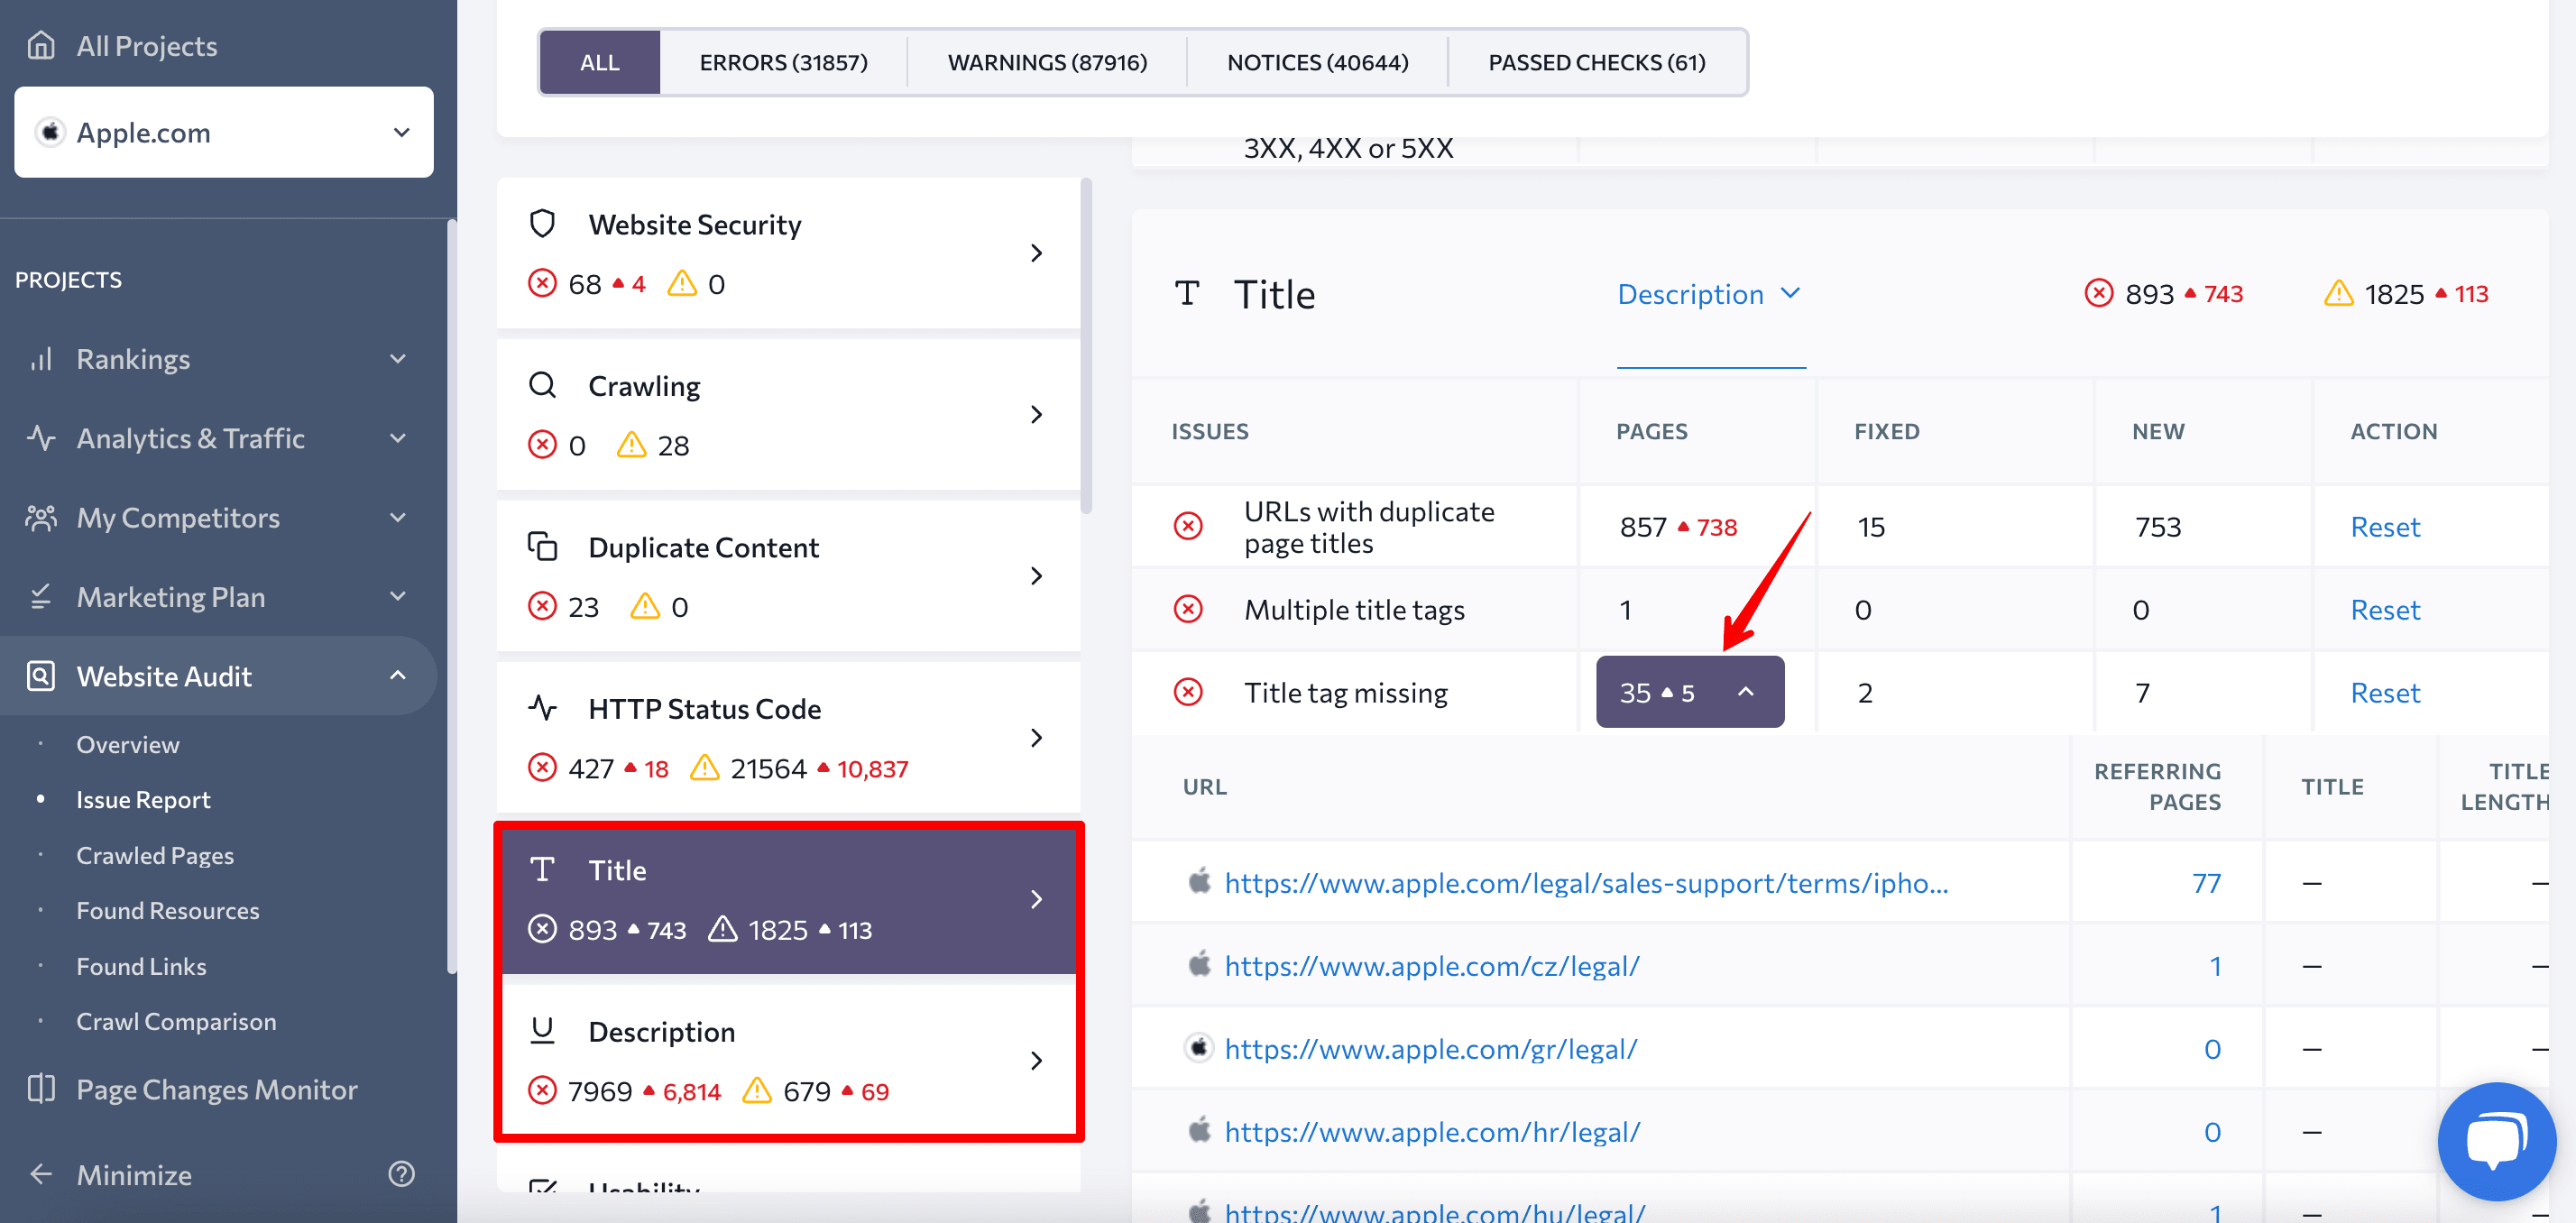Click error icon for Multiple title tags
The width and height of the screenshot is (2576, 1223).
tap(1188, 609)
